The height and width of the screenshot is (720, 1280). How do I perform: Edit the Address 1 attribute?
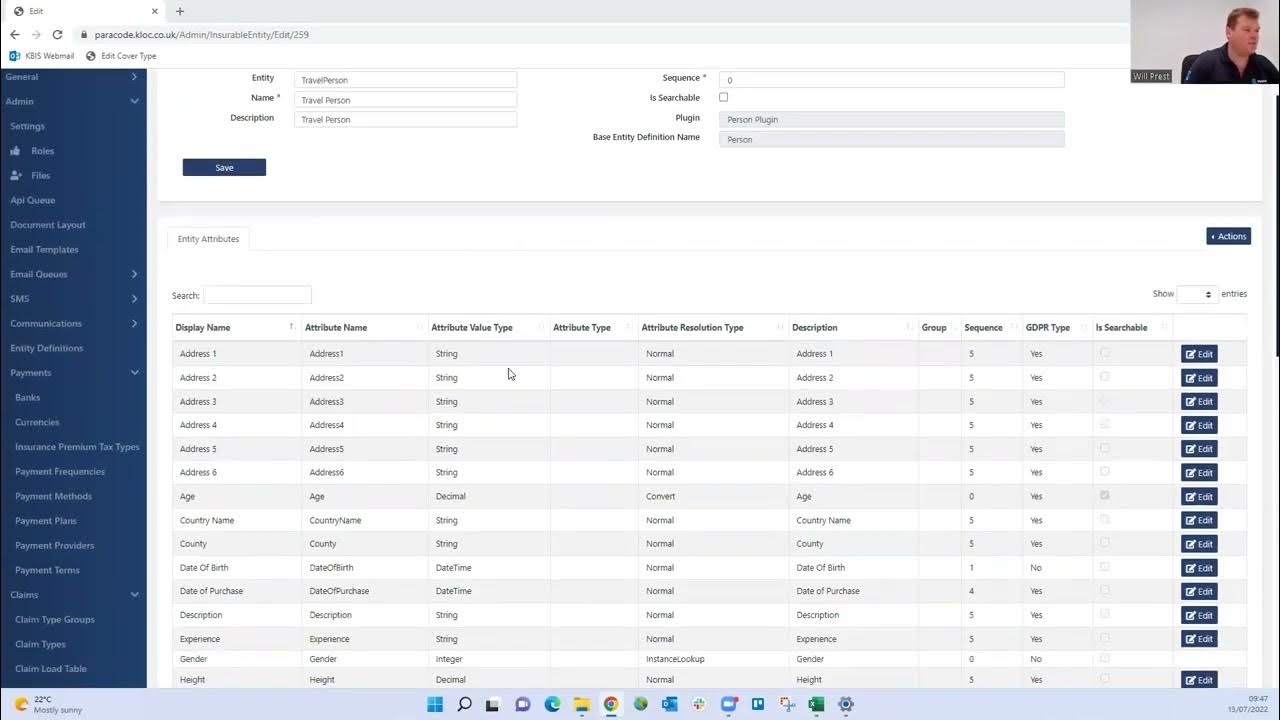(x=1199, y=354)
